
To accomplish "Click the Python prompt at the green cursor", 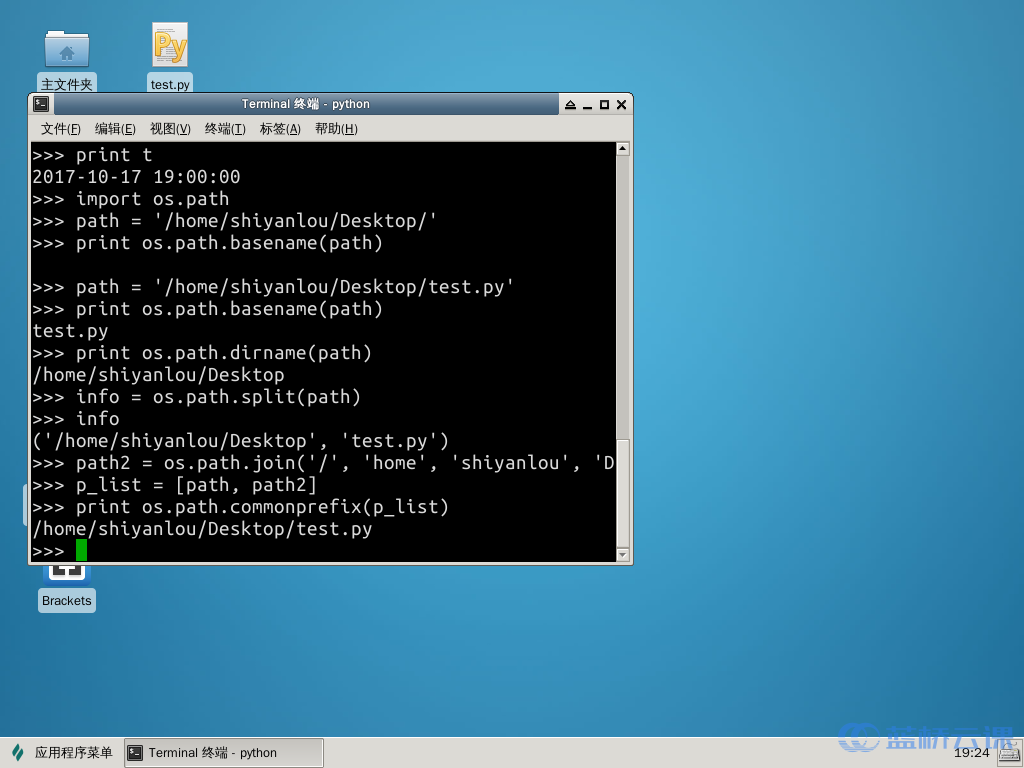I will click(81, 551).
